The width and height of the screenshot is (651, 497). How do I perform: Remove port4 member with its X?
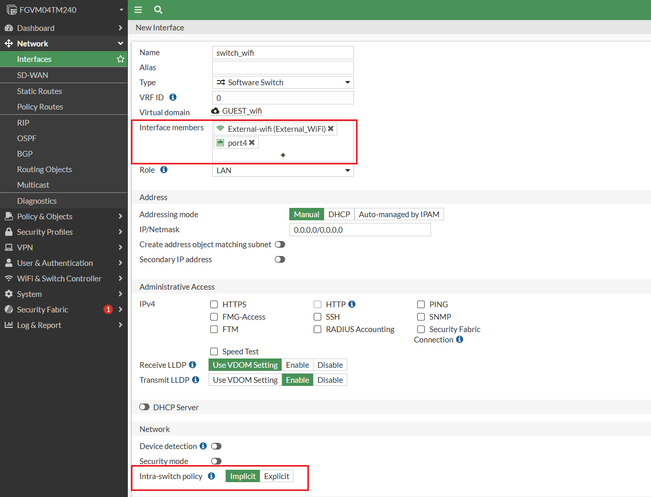(x=252, y=142)
